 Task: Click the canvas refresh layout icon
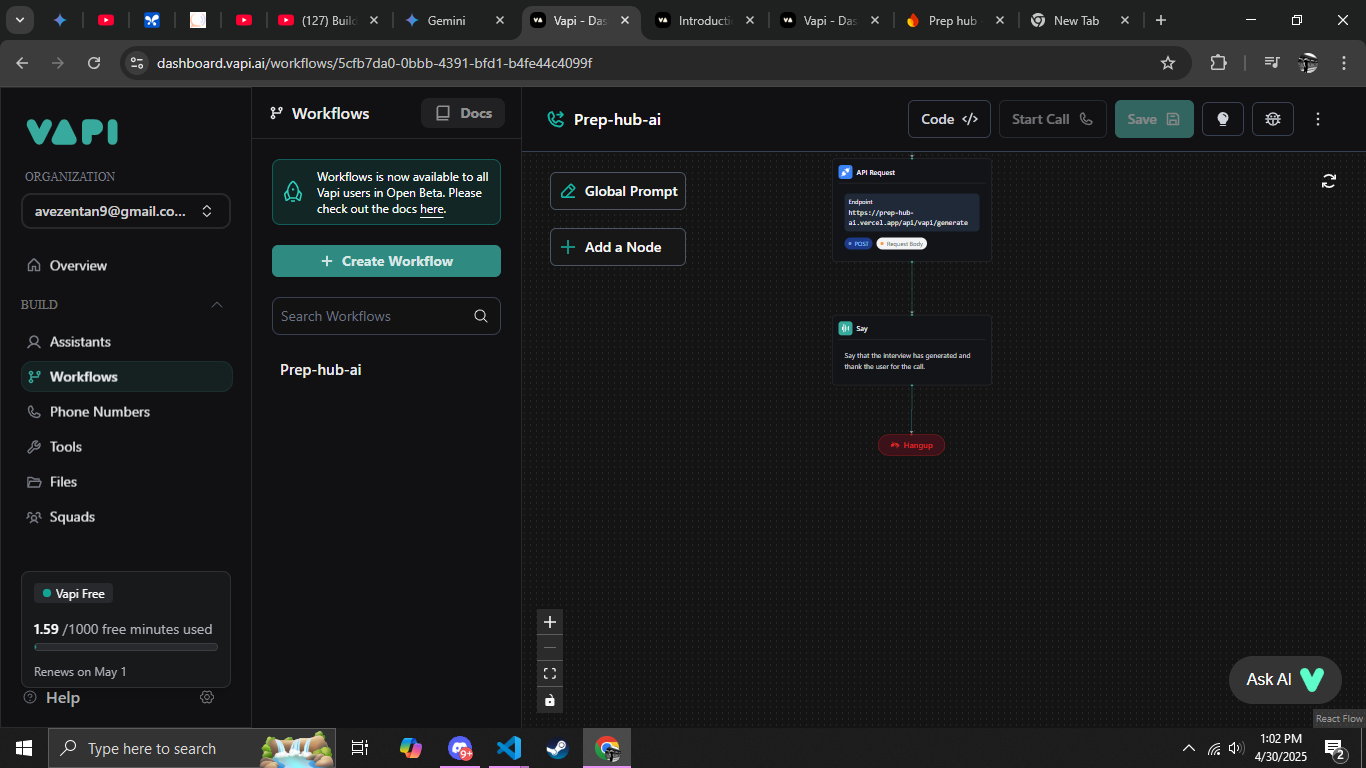(x=1329, y=181)
